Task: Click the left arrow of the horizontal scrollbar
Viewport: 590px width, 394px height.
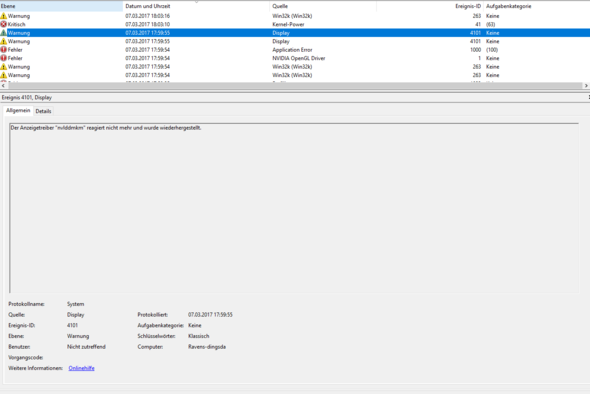Action: pos(3,86)
